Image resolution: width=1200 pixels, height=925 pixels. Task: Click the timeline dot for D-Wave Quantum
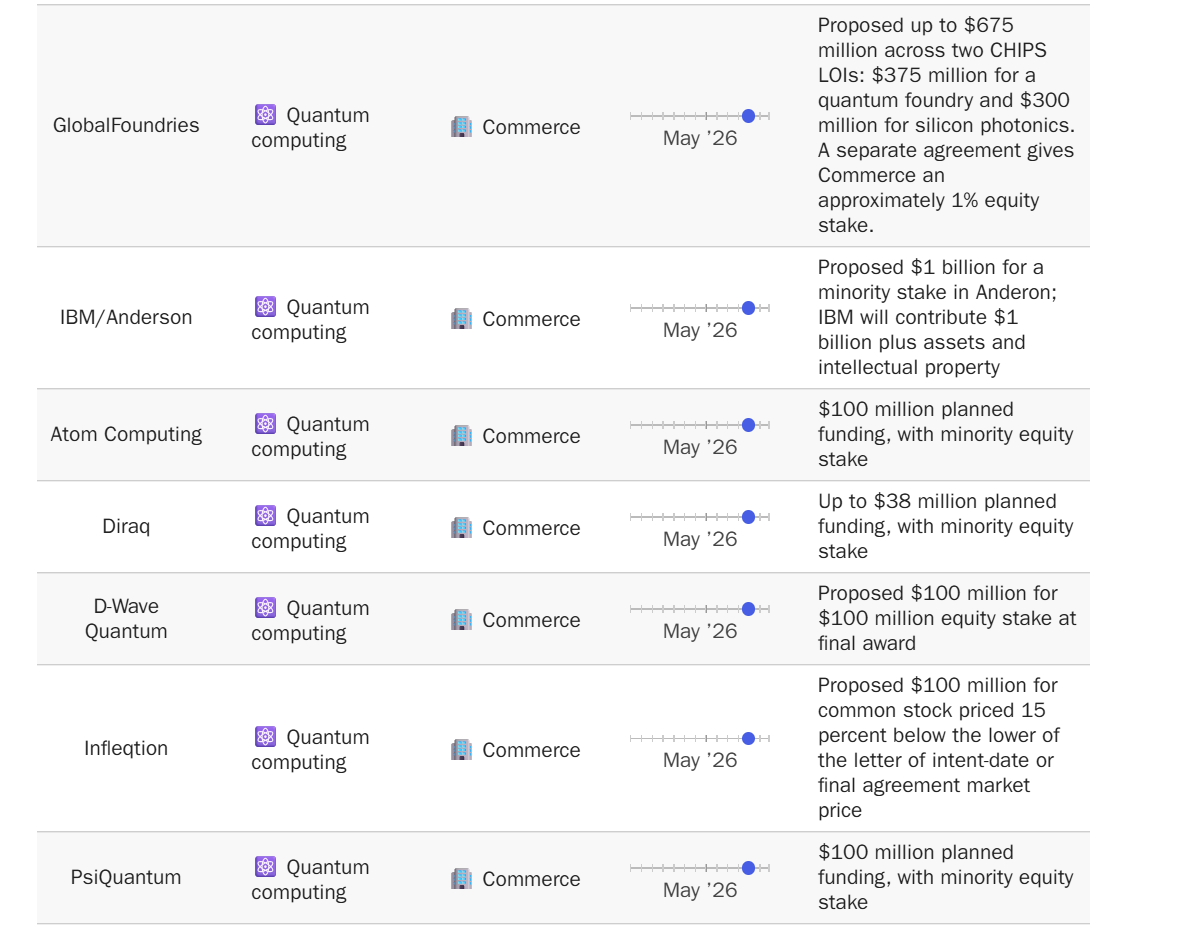point(748,609)
